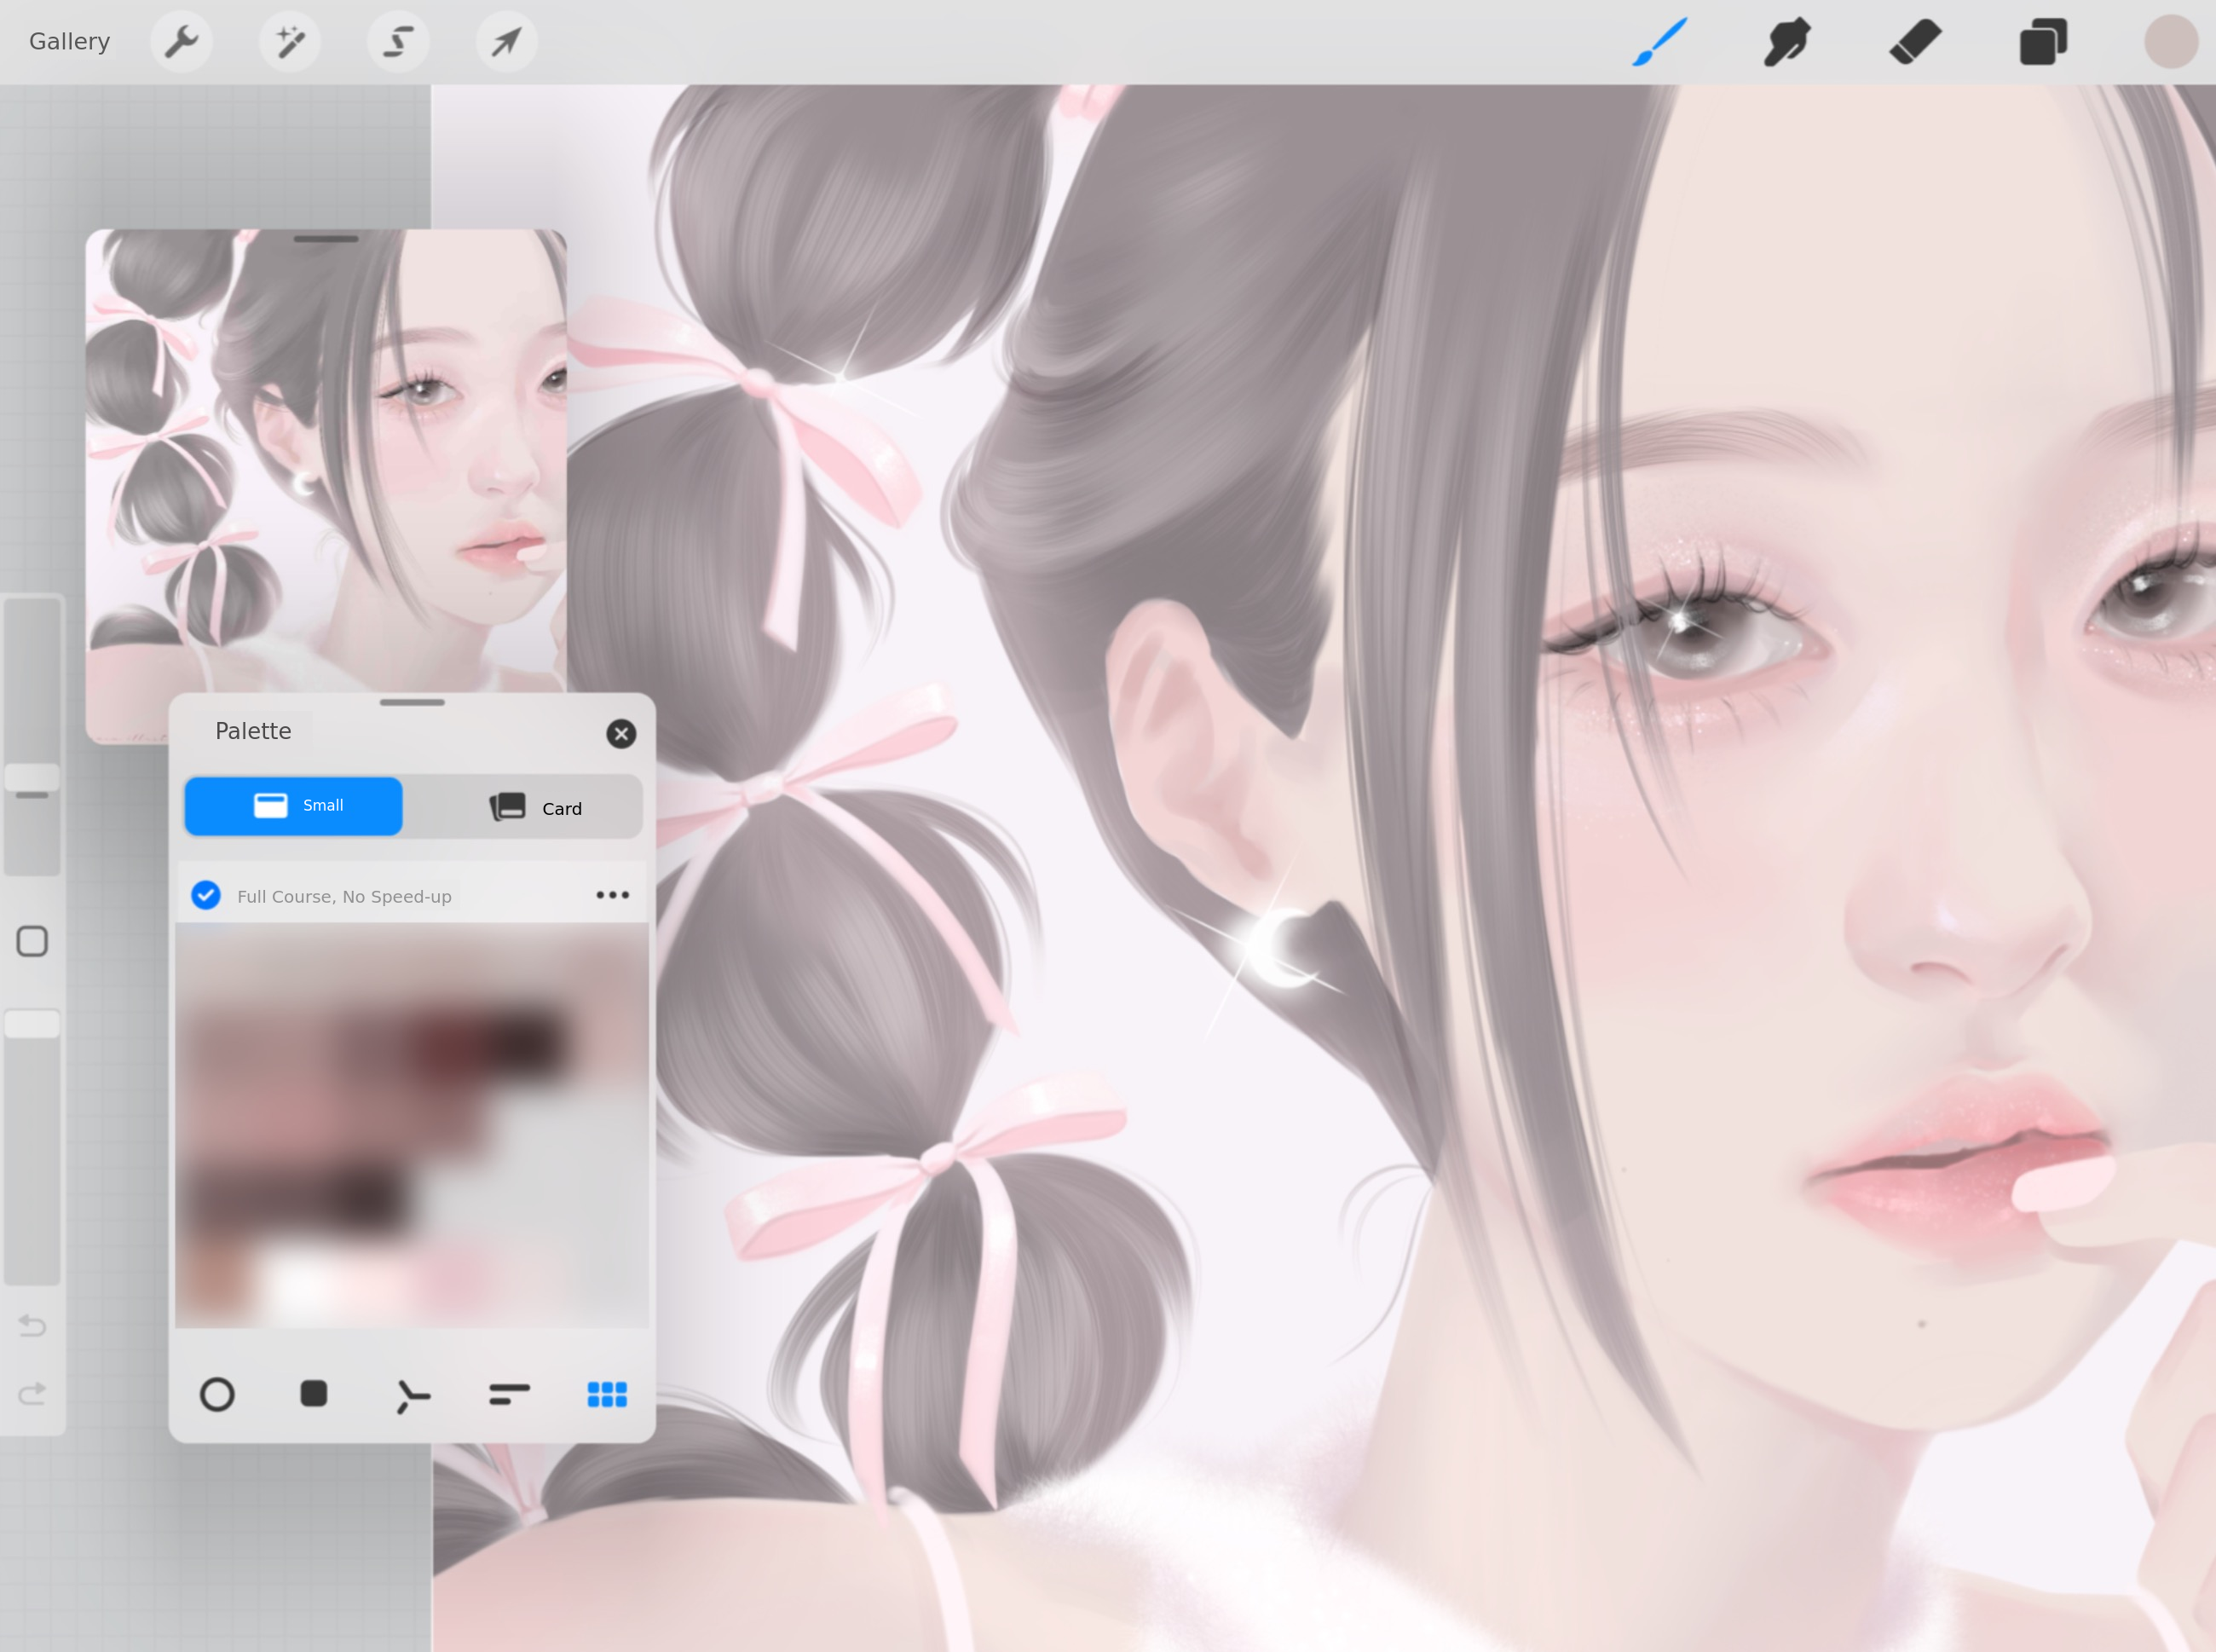The width and height of the screenshot is (2216, 1652).
Task: Click the sidebar modify square button
Action: 32,941
